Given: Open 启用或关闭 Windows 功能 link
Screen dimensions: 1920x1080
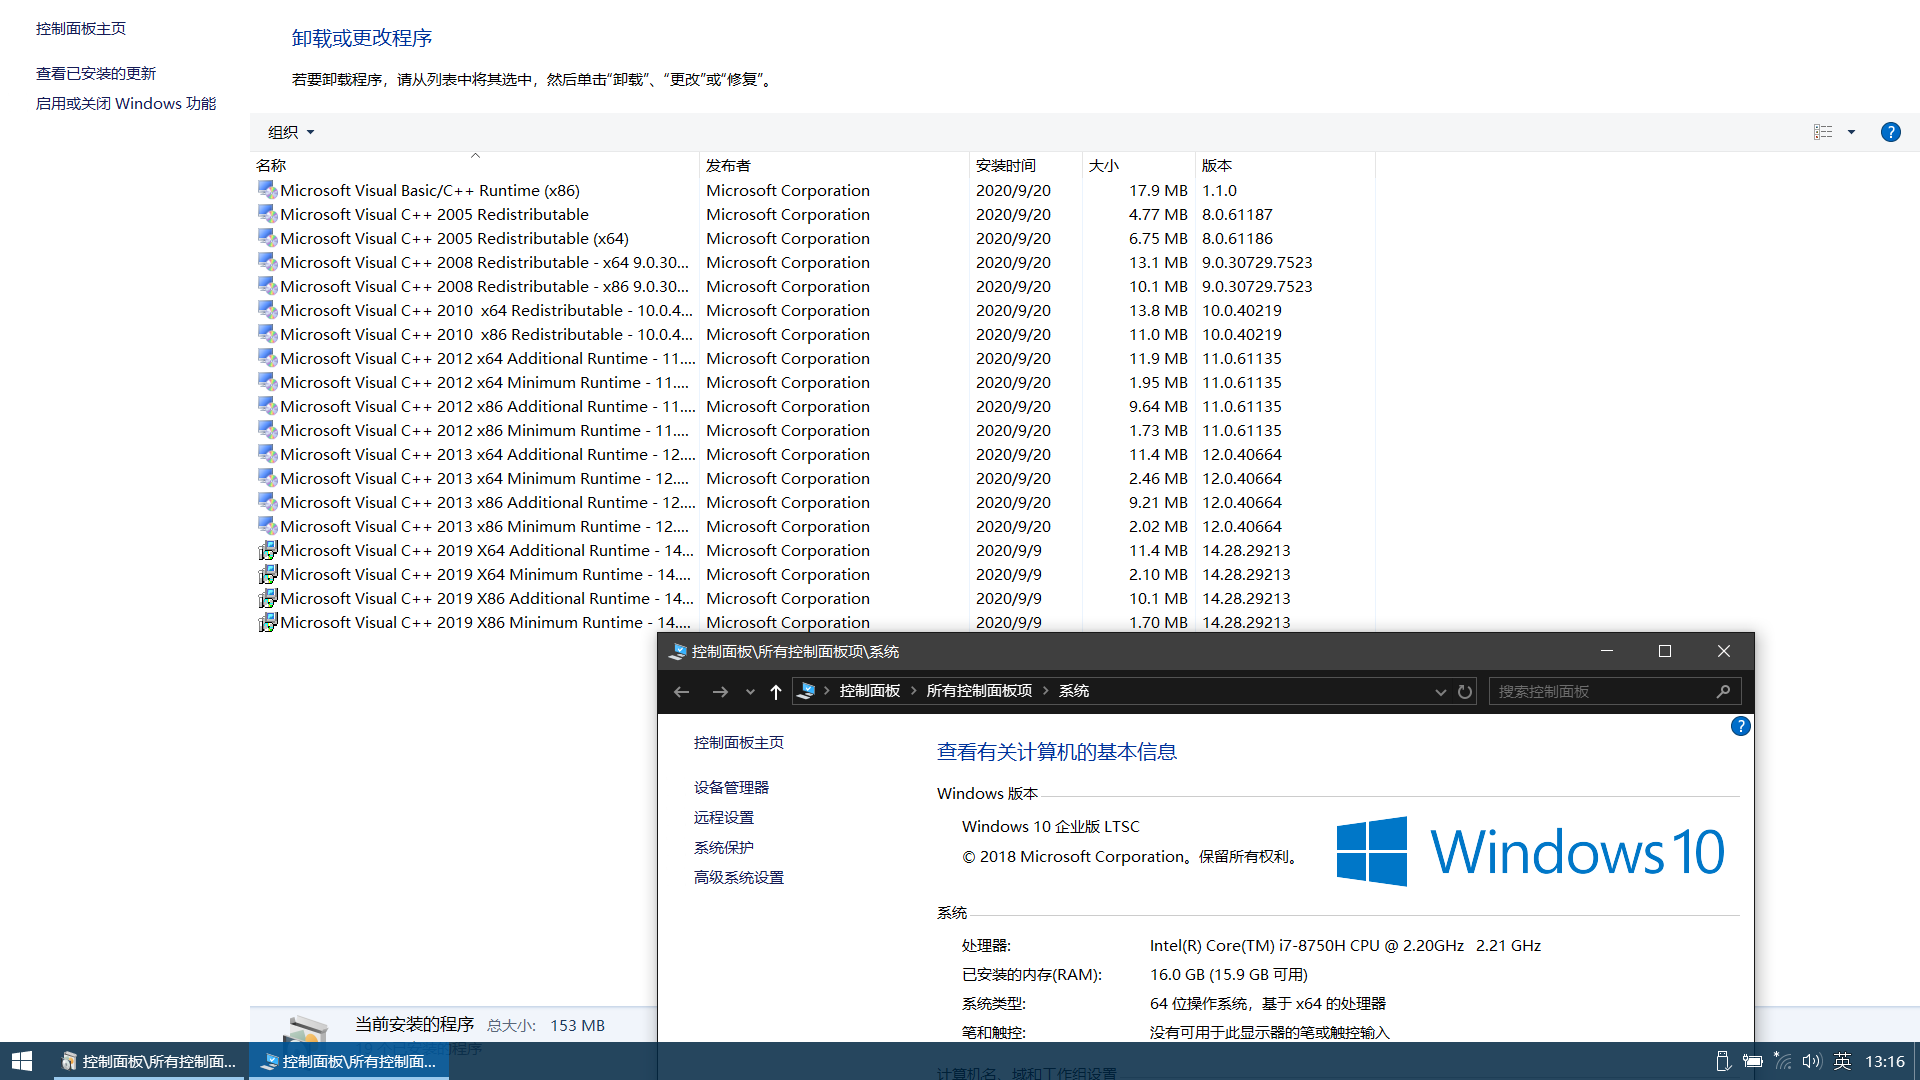Looking at the screenshot, I should tap(126, 104).
